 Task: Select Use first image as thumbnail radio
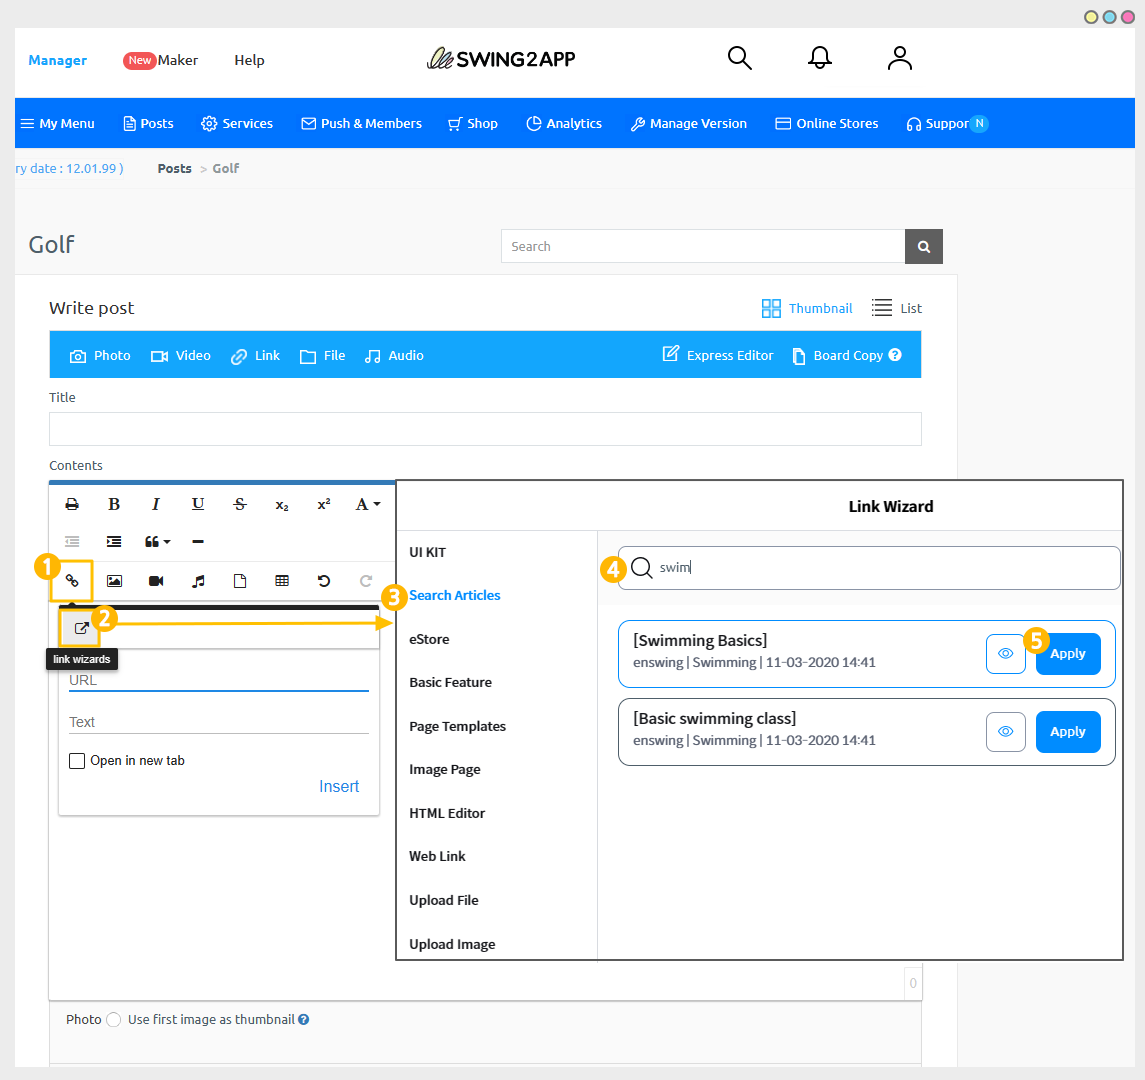click(113, 1019)
